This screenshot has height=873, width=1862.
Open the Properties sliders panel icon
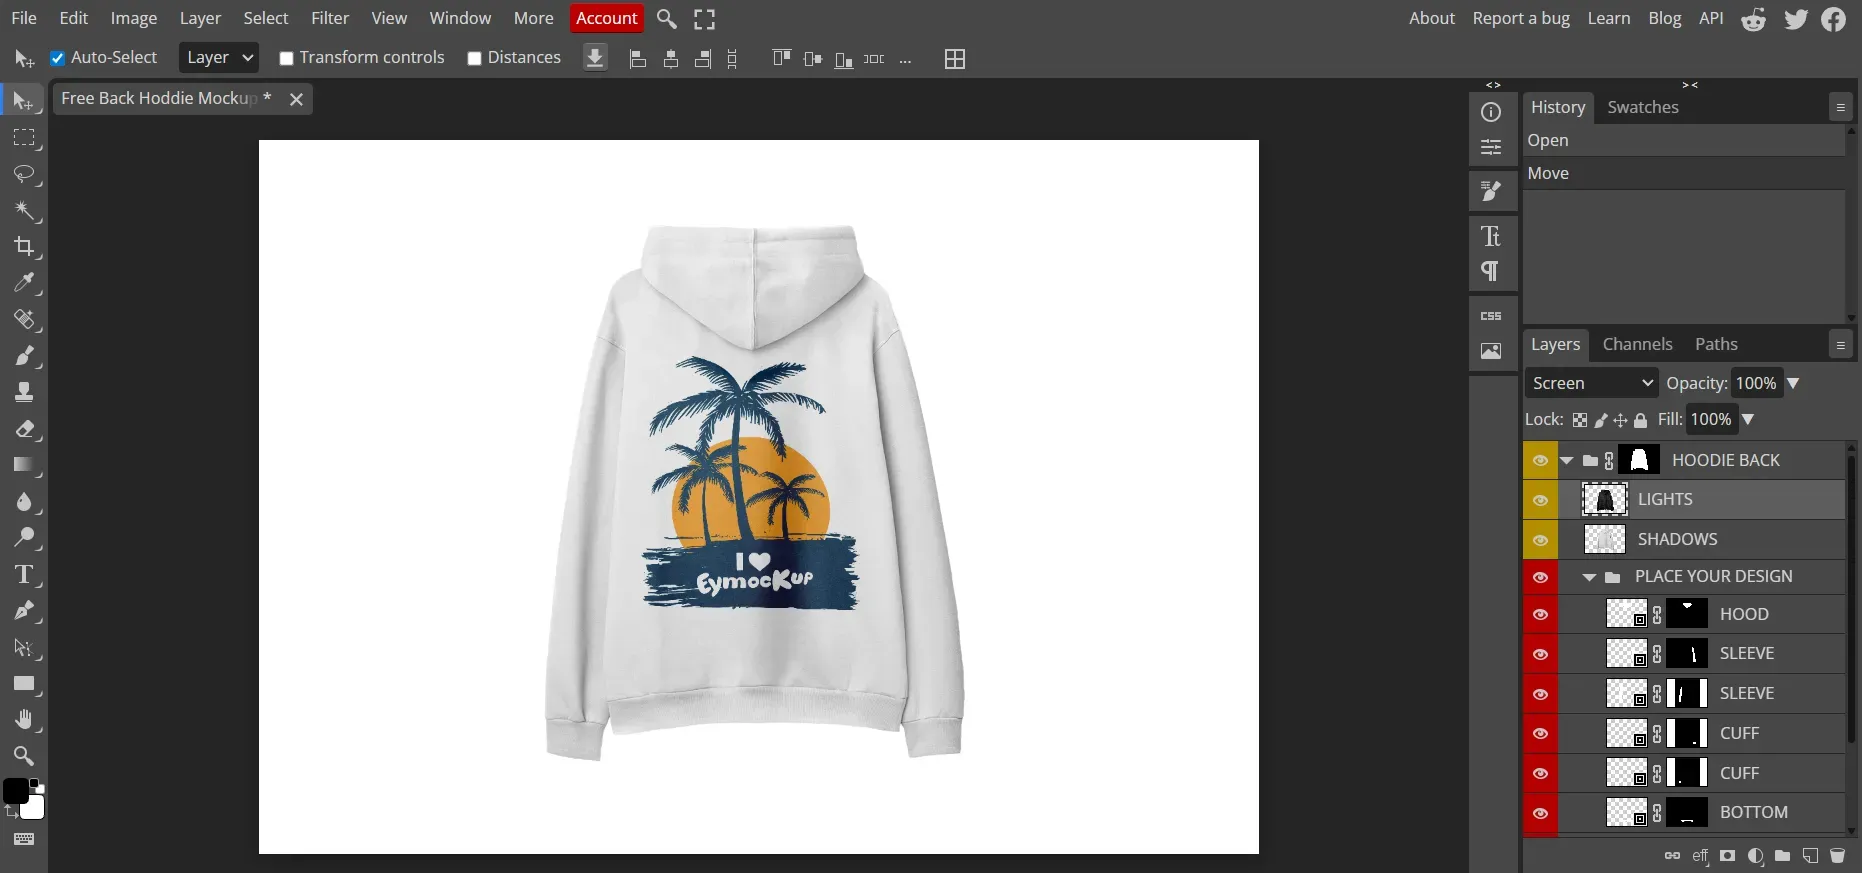[1491, 147]
